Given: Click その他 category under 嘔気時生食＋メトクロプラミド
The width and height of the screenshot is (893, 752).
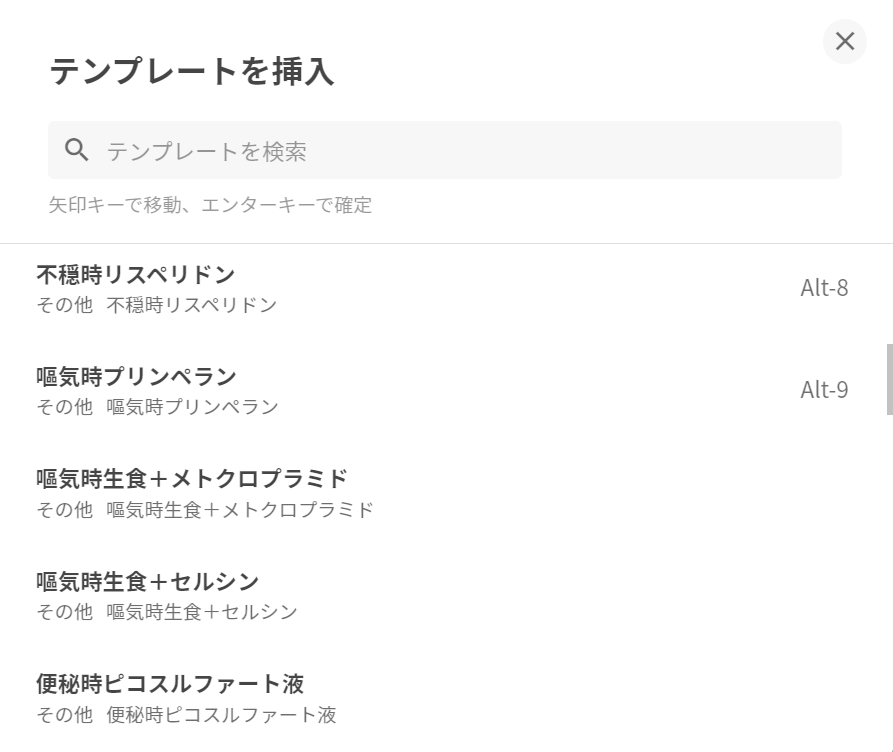Looking at the screenshot, I should 64,510.
